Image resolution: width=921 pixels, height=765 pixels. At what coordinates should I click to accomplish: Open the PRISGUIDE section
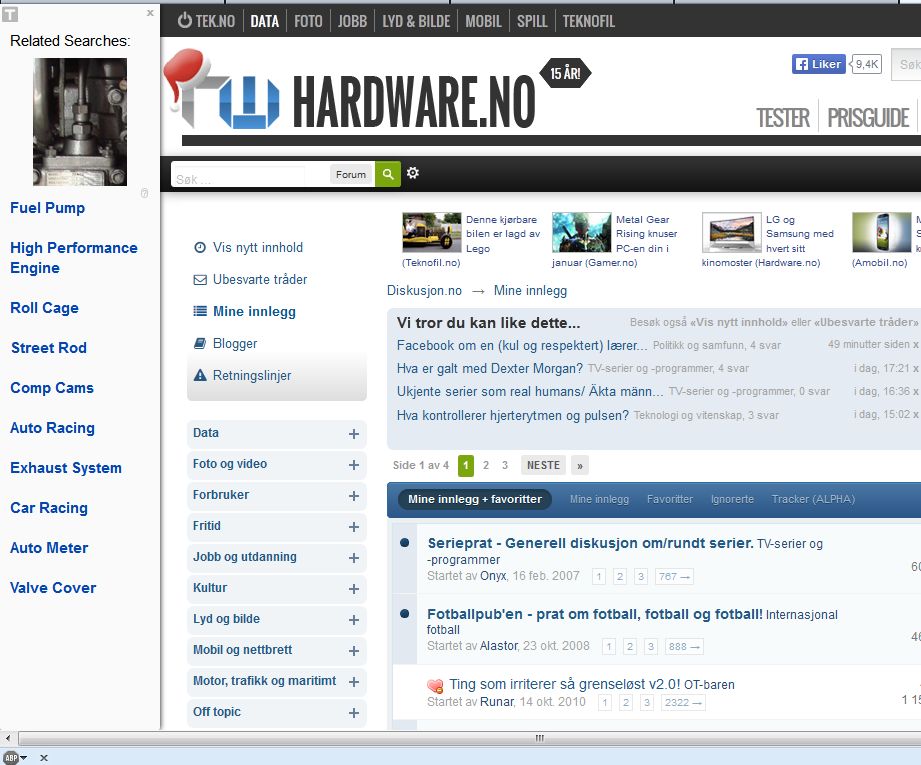(868, 118)
